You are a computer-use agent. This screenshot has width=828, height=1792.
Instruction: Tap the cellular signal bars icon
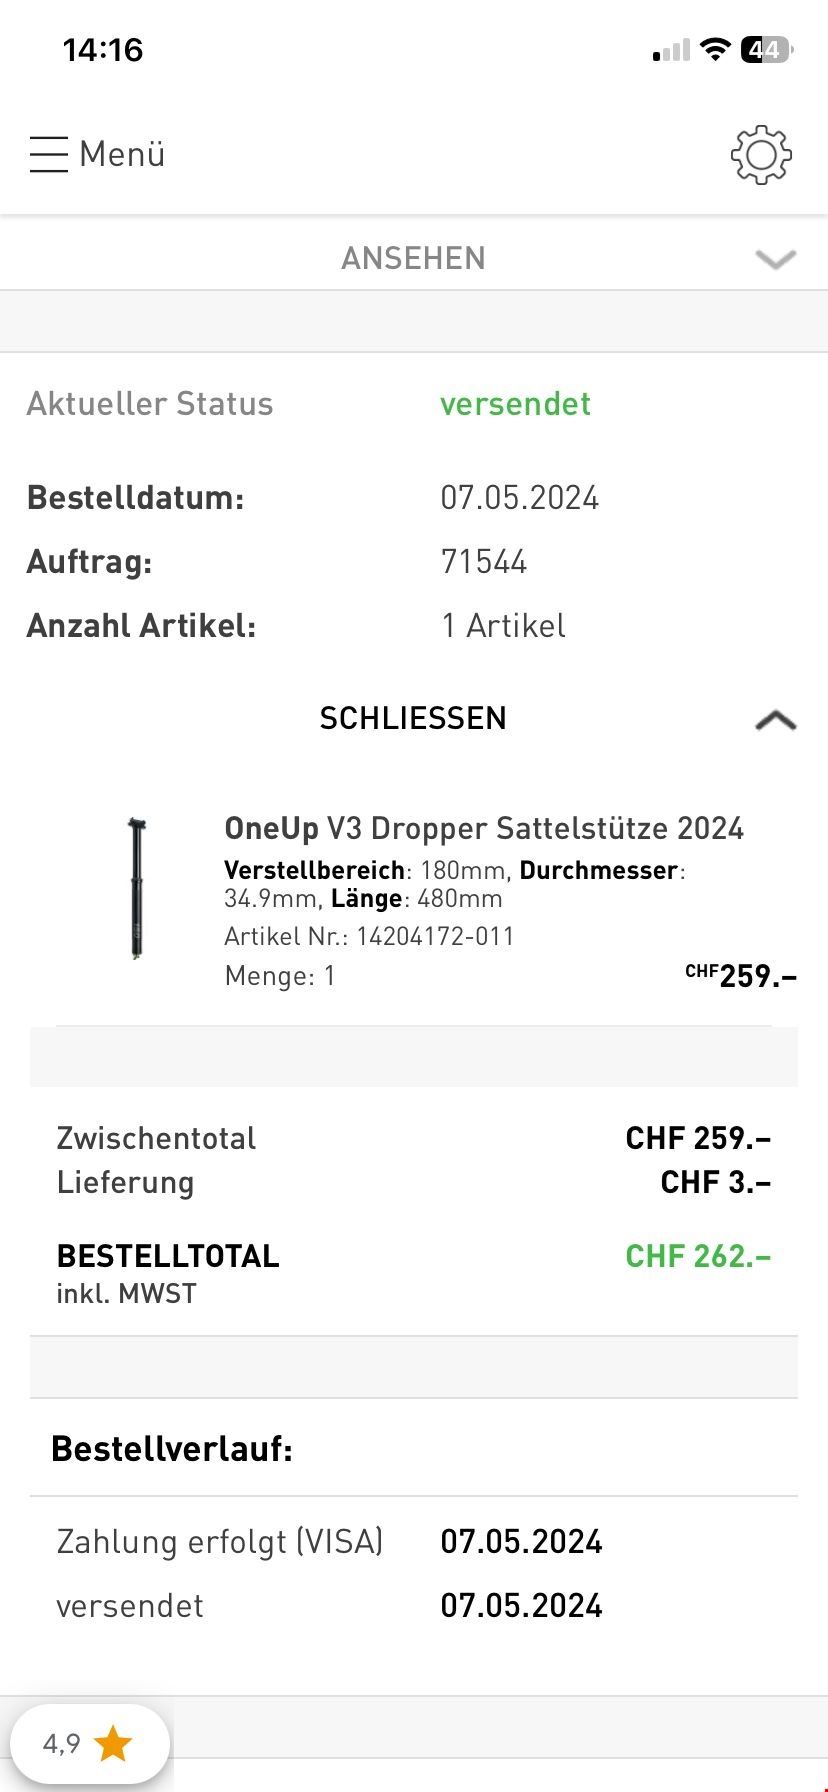671,50
